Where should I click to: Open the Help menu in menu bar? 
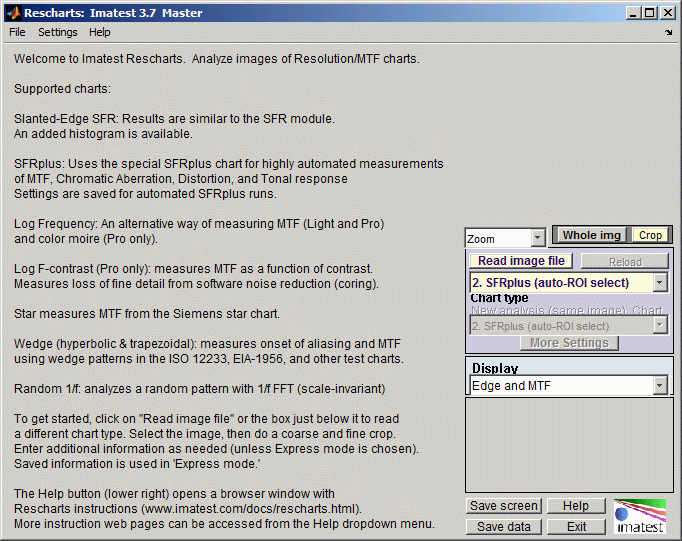pos(100,32)
